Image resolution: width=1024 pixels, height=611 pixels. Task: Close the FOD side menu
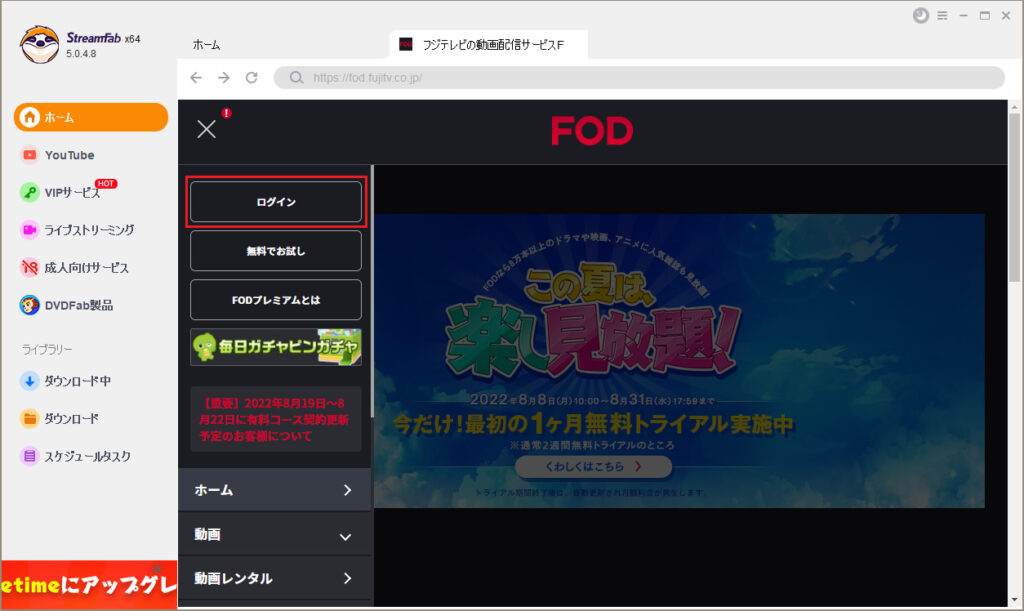206,129
